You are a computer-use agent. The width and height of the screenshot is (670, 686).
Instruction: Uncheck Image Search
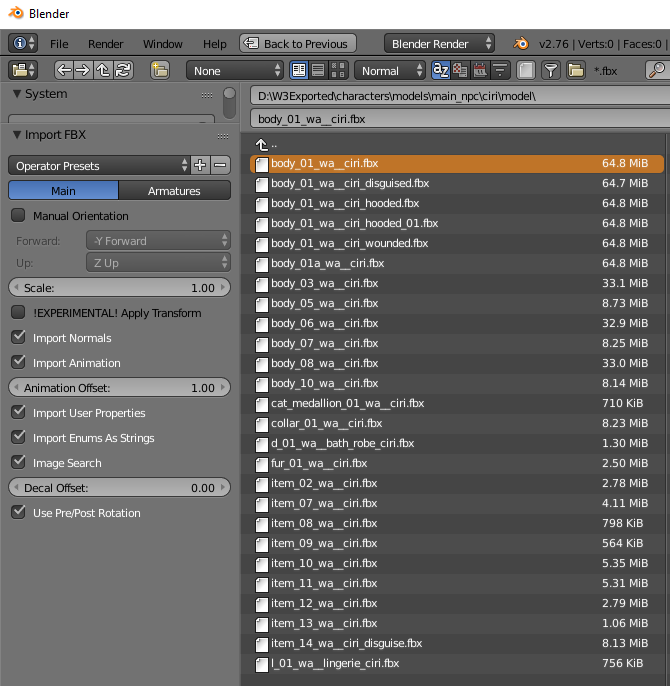pyautogui.click(x=18, y=462)
